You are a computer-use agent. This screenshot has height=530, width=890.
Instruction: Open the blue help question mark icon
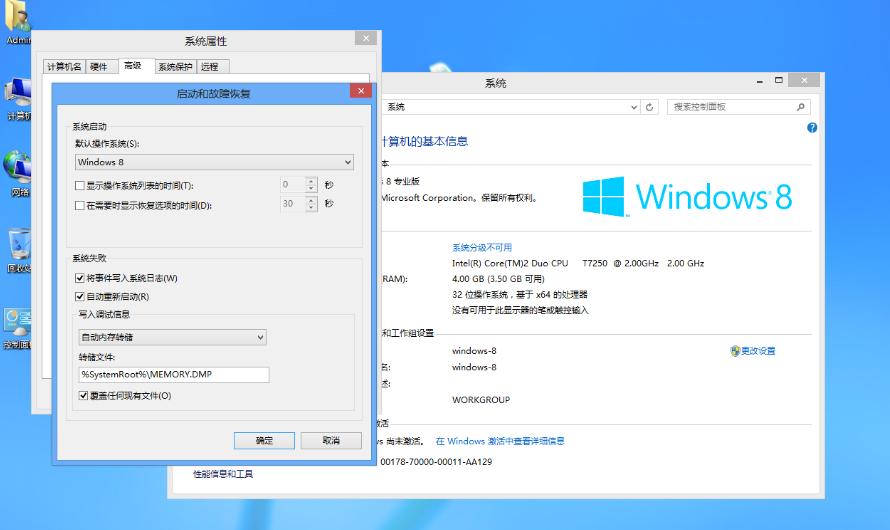click(812, 128)
